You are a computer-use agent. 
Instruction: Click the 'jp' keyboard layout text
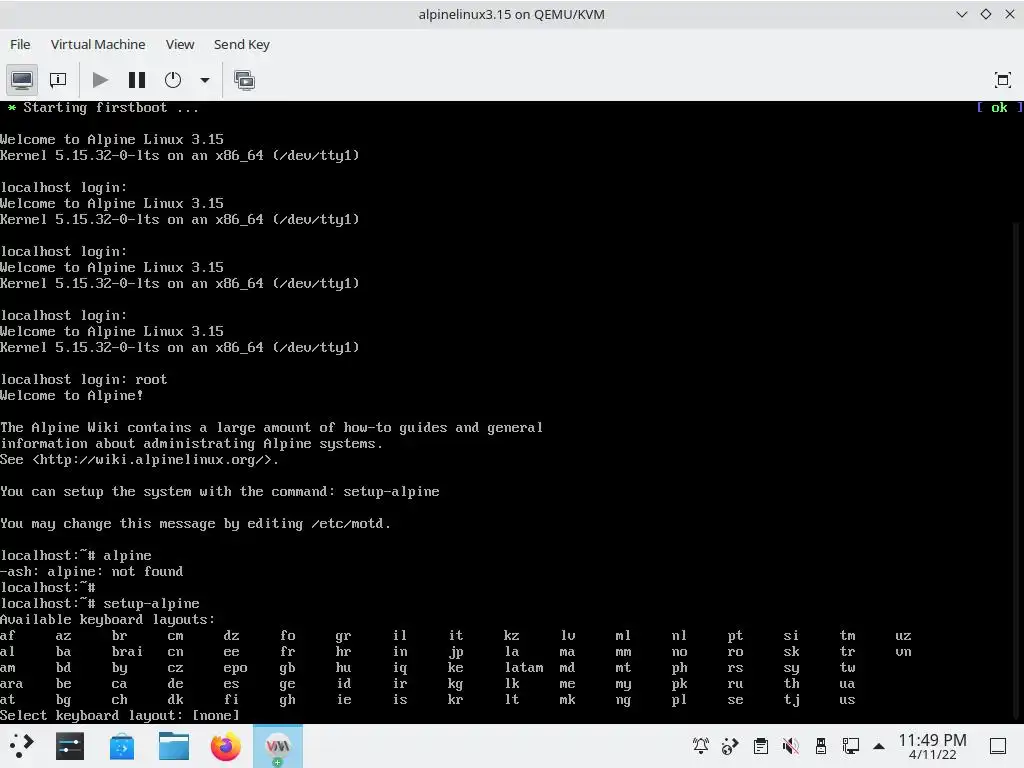tap(456, 652)
